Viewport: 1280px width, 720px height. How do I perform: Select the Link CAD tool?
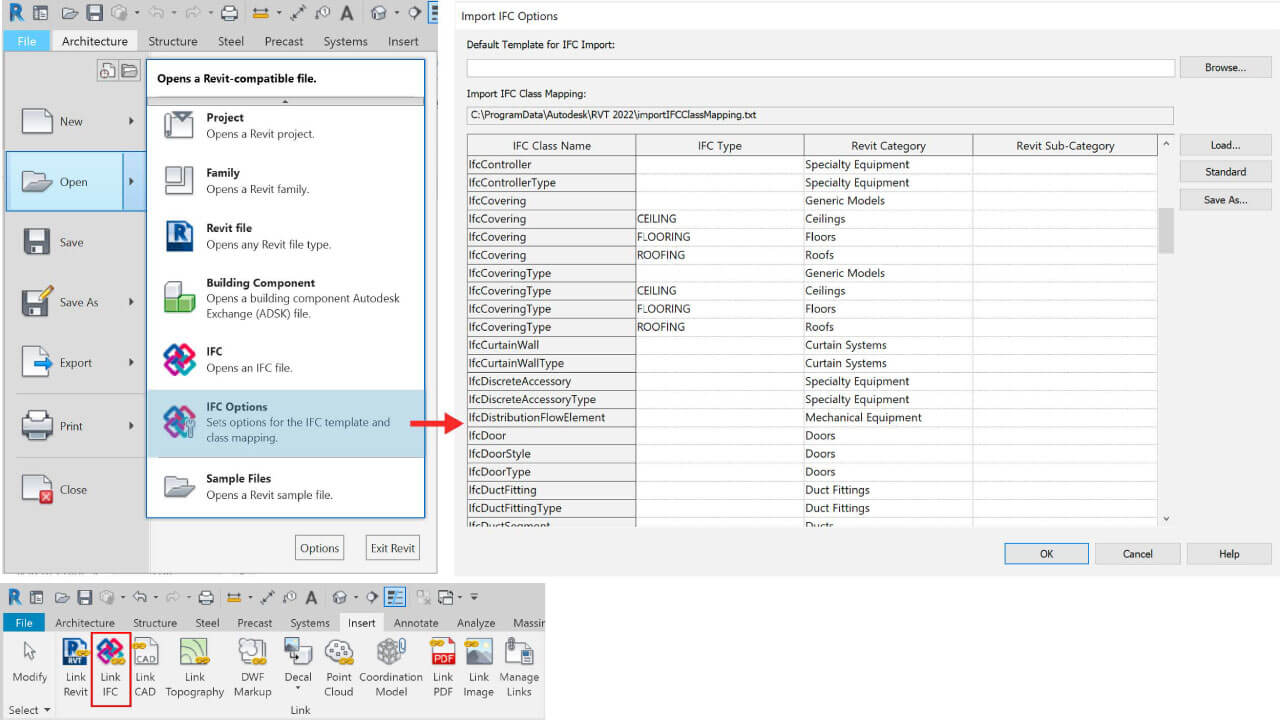click(x=145, y=668)
